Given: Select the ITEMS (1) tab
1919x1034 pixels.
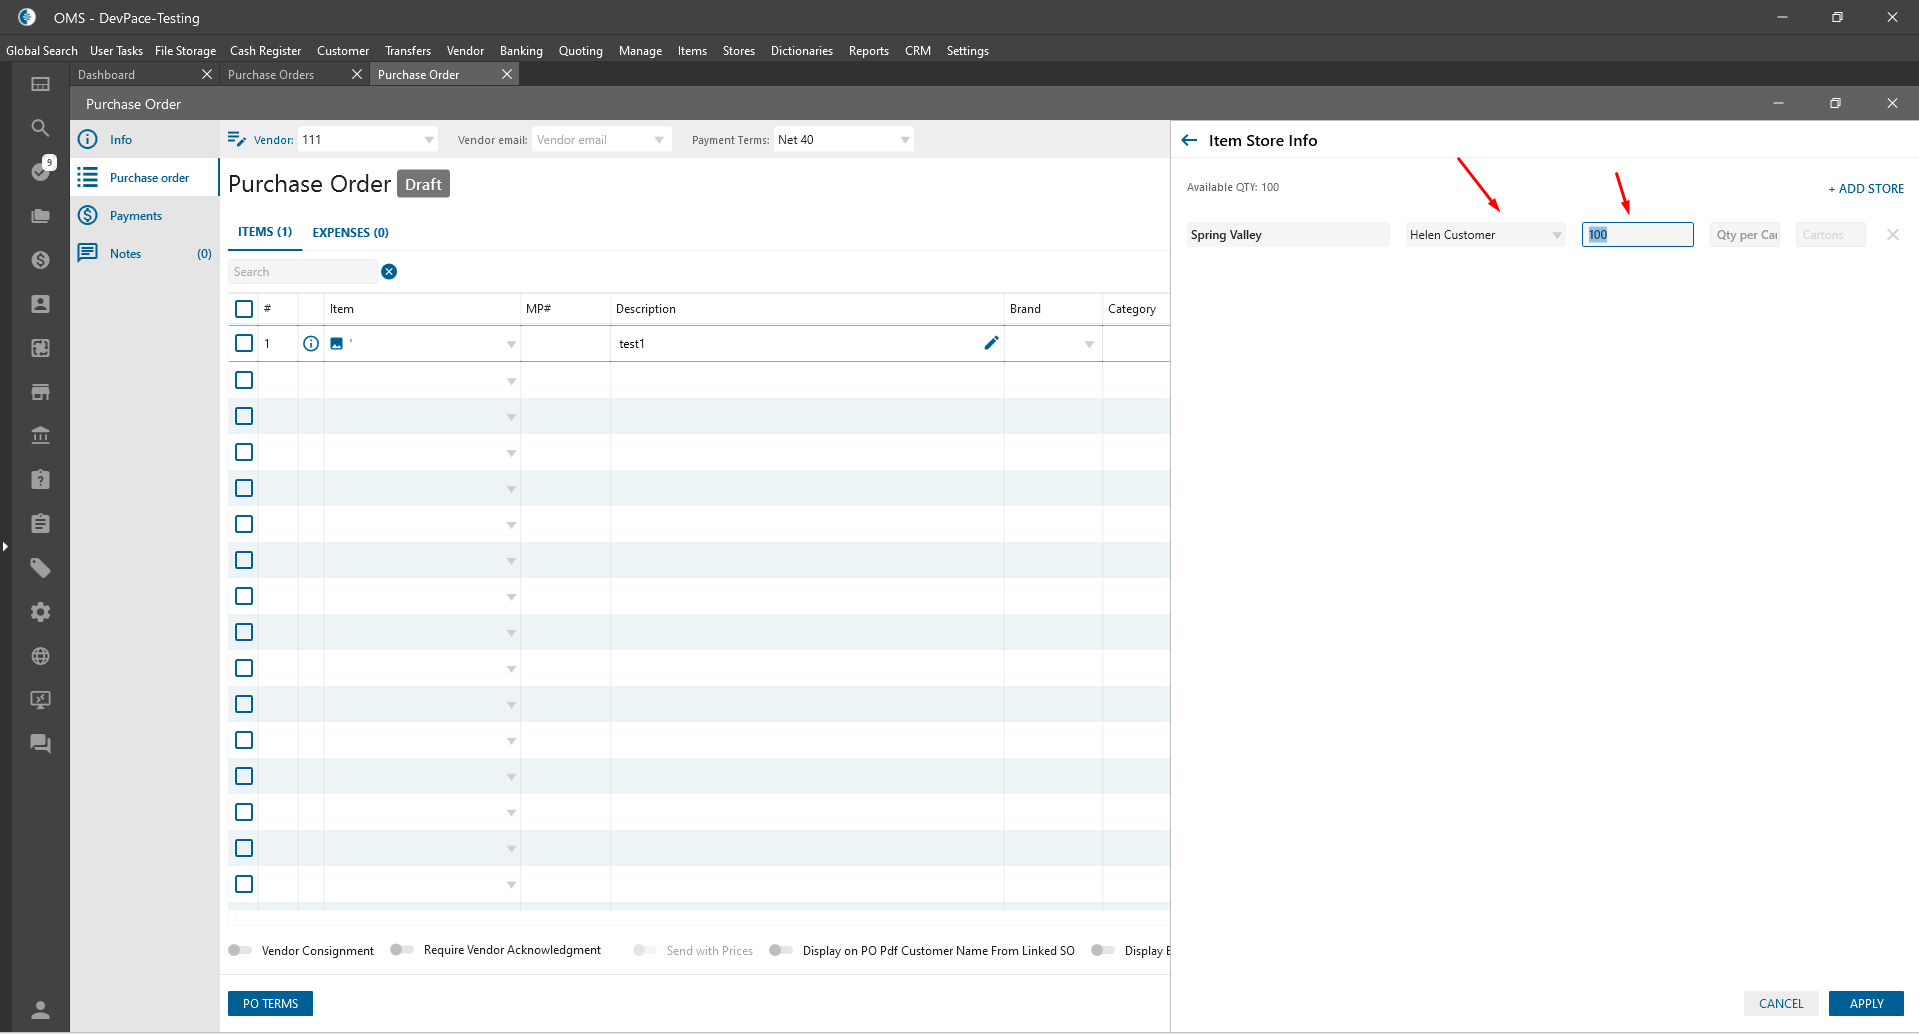Looking at the screenshot, I should click(265, 232).
